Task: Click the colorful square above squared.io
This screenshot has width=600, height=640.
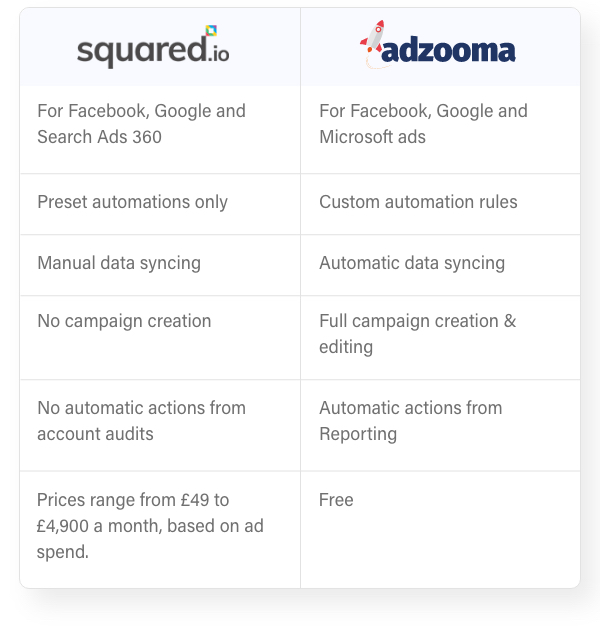Action: (211, 31)
